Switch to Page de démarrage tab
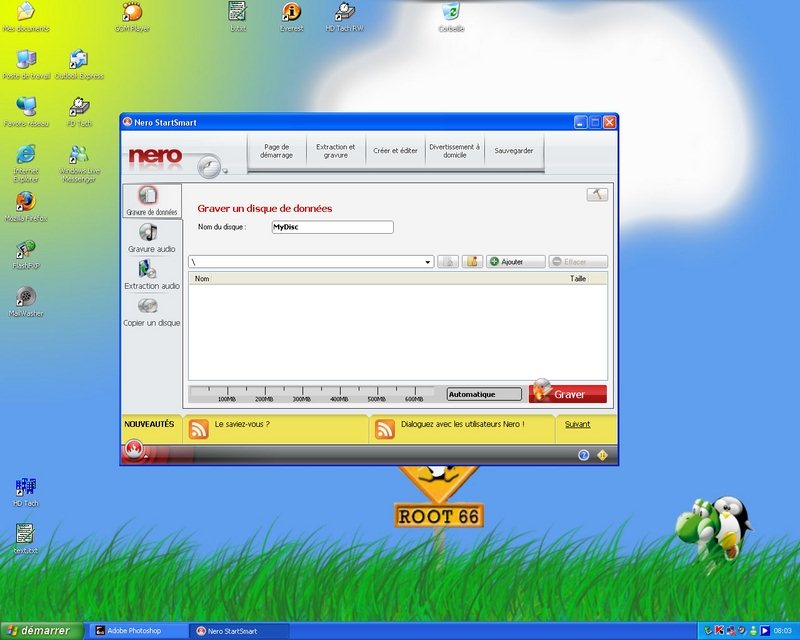The height and width of the screenshot is (640, 800). (x=277, y=151)
